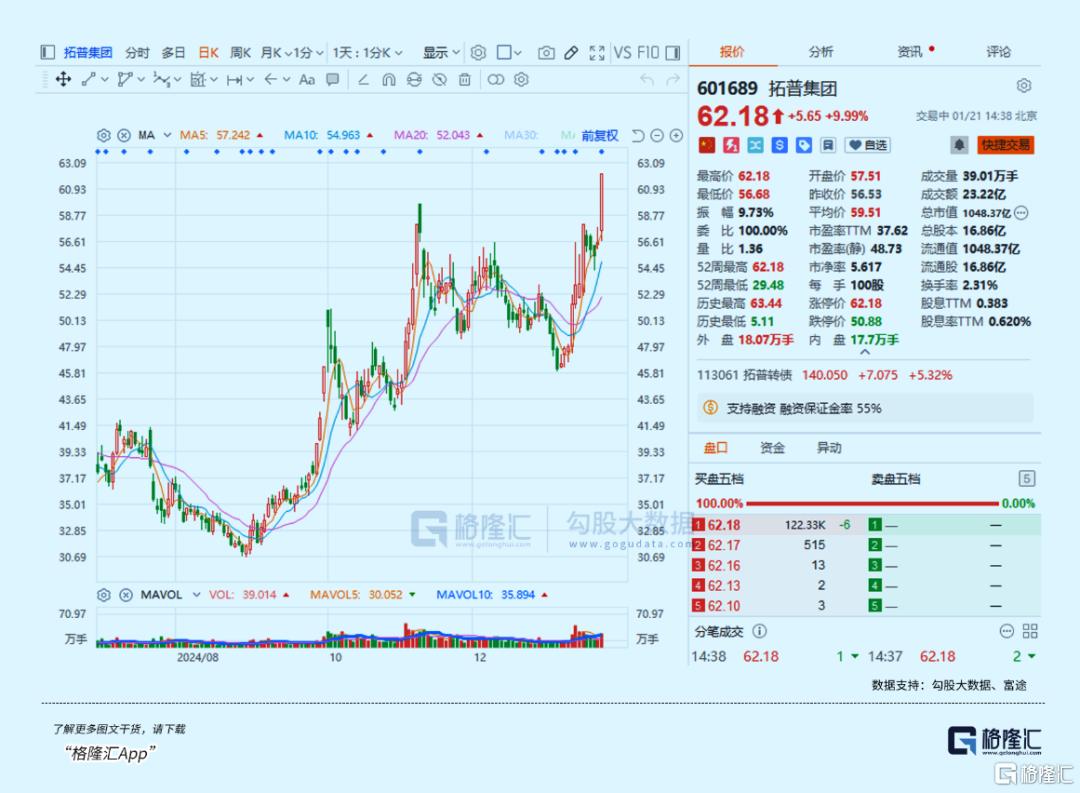1080x793 pixels.
Task: Click the China flag market icon
Action: [x=707, y=145]
